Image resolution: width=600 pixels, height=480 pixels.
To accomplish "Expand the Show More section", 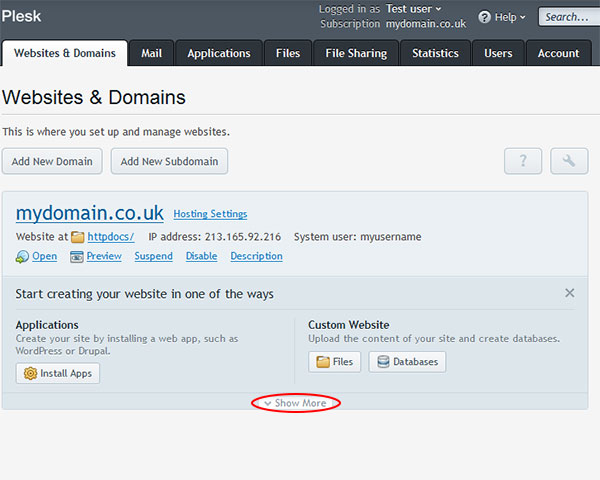I will pyautogui.click(x=295, y=403).
